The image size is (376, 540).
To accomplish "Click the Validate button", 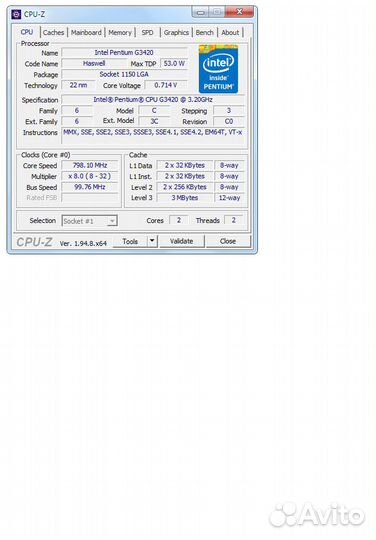I will tap(181, 241).
